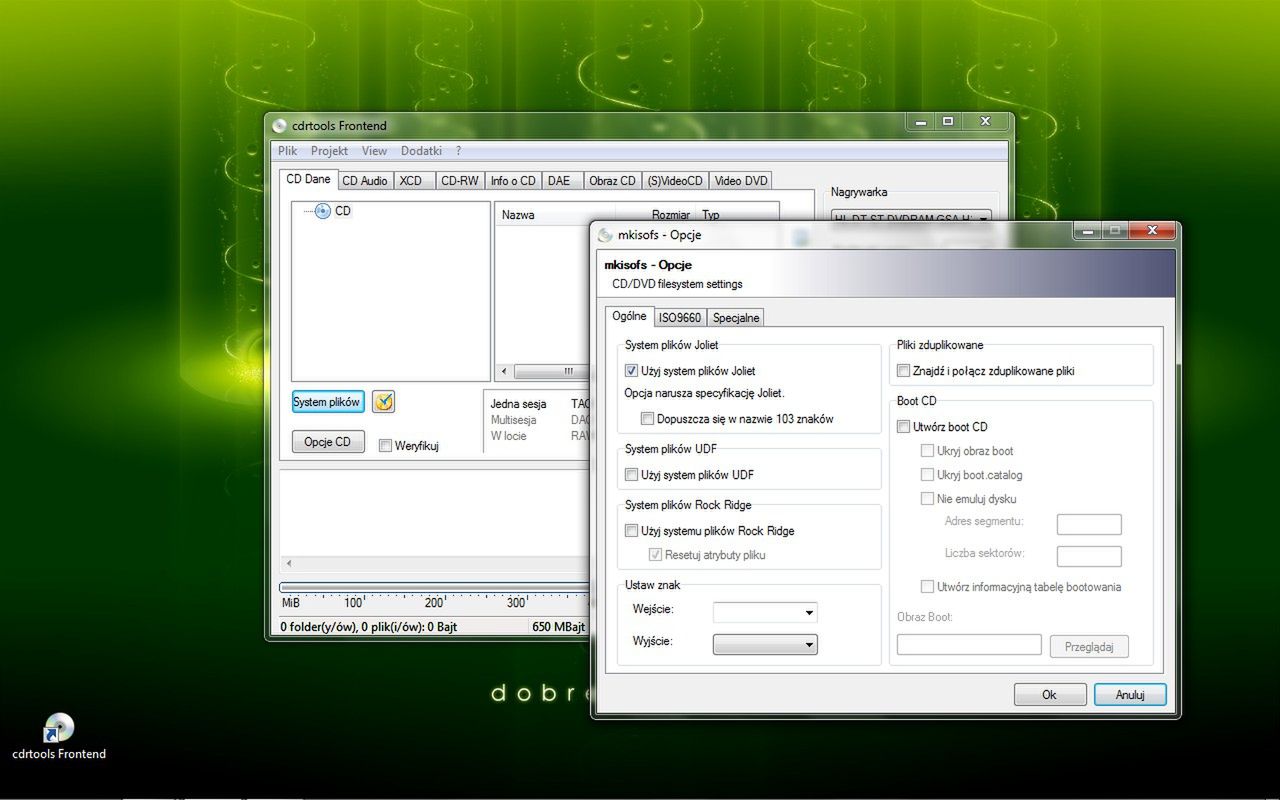Open the Projekt menu

tap(329, 151)
